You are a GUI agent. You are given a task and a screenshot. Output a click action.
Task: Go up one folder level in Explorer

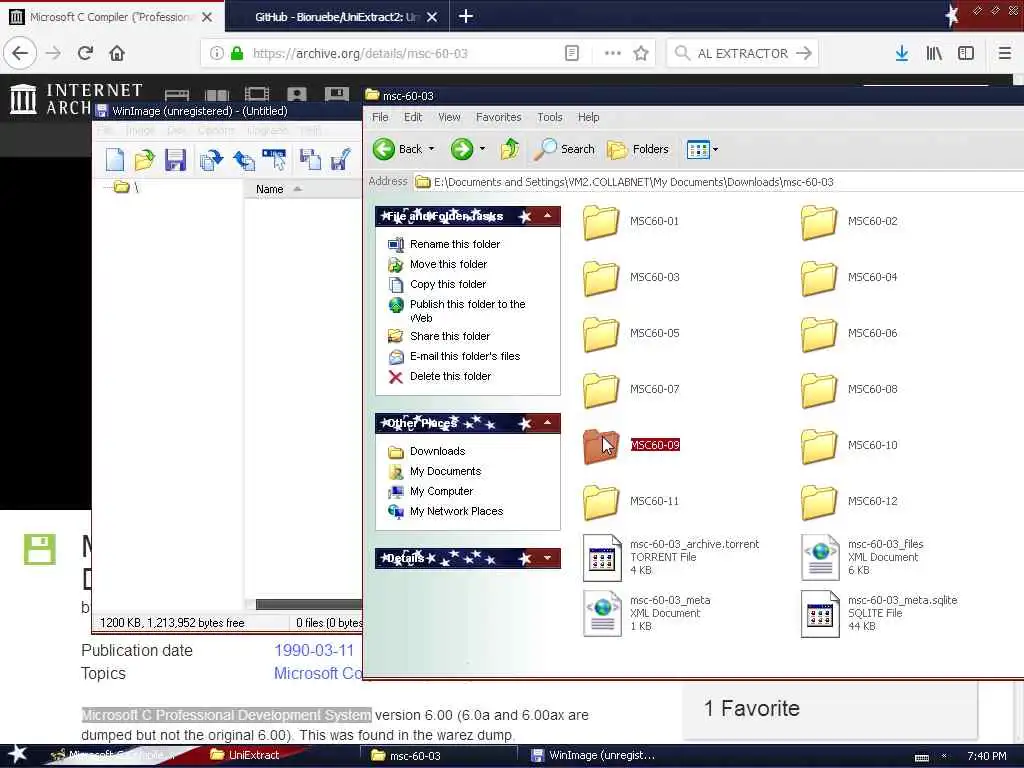(509, 150)
